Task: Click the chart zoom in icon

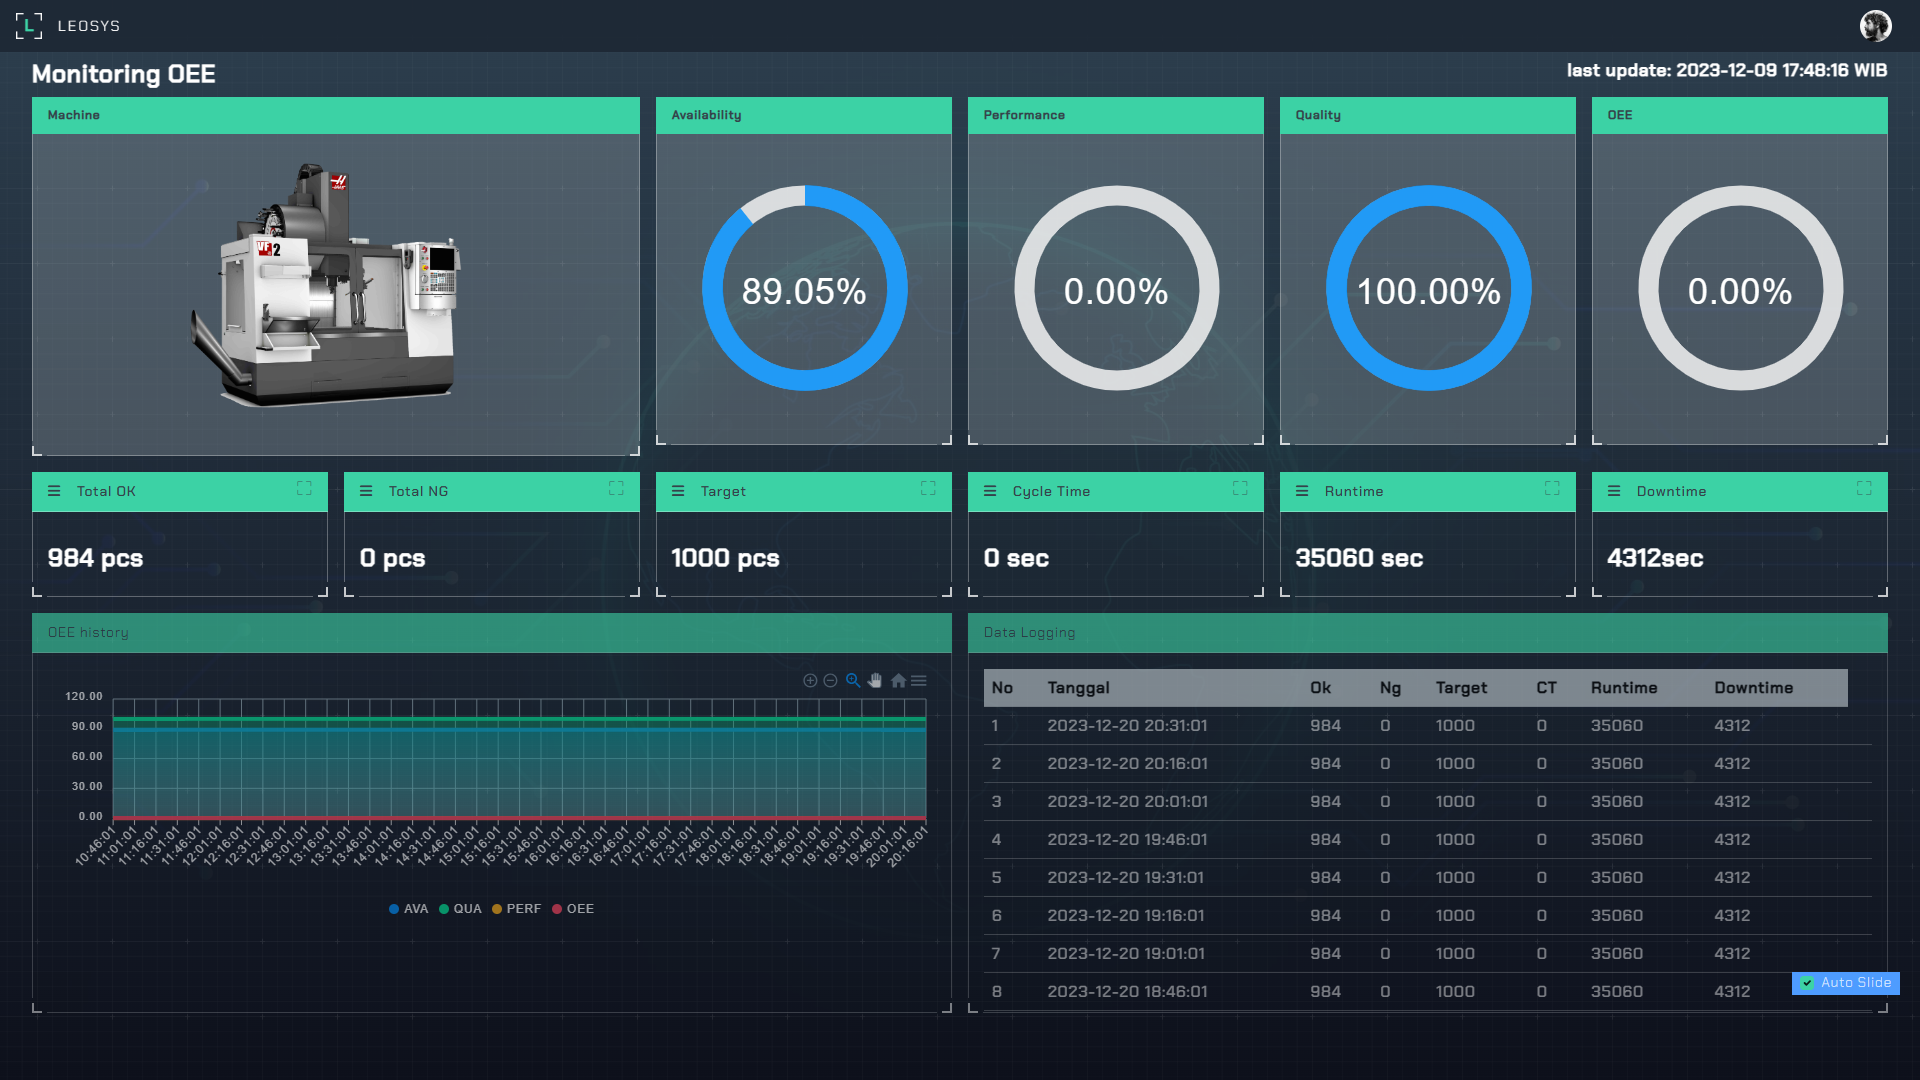Action: pos(810,681)
